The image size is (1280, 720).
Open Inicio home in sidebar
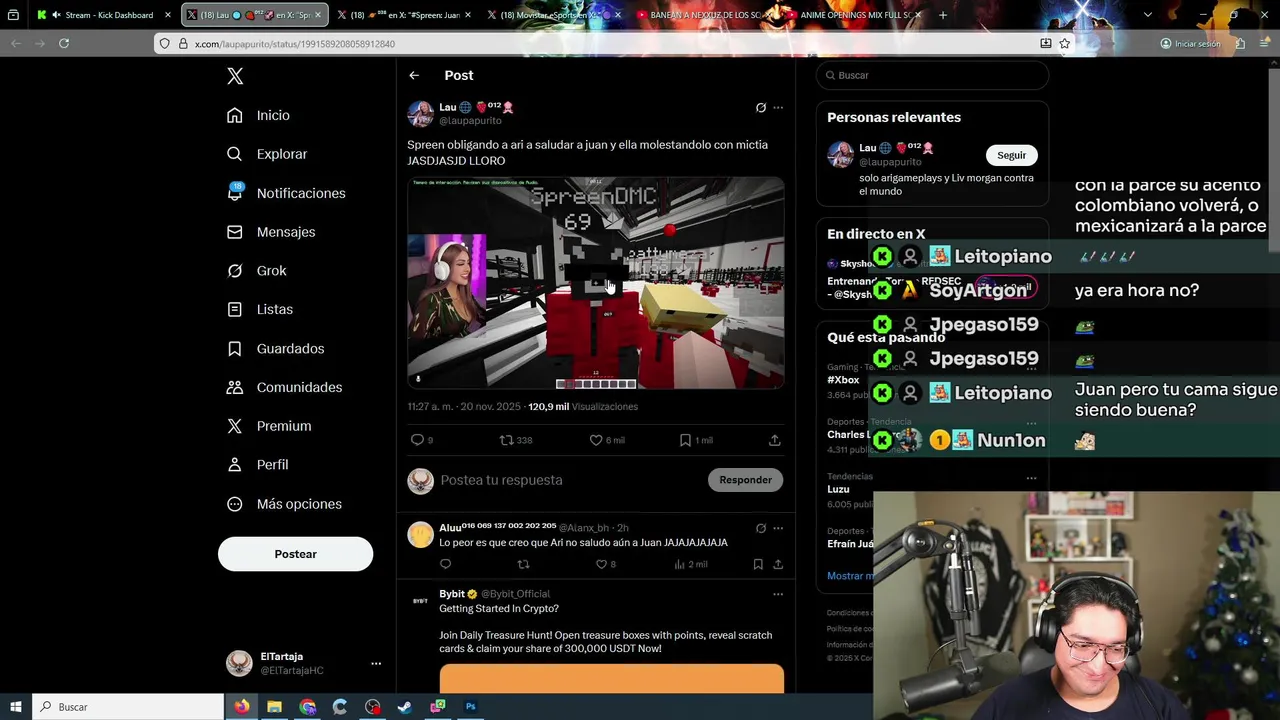coord(258,115)
